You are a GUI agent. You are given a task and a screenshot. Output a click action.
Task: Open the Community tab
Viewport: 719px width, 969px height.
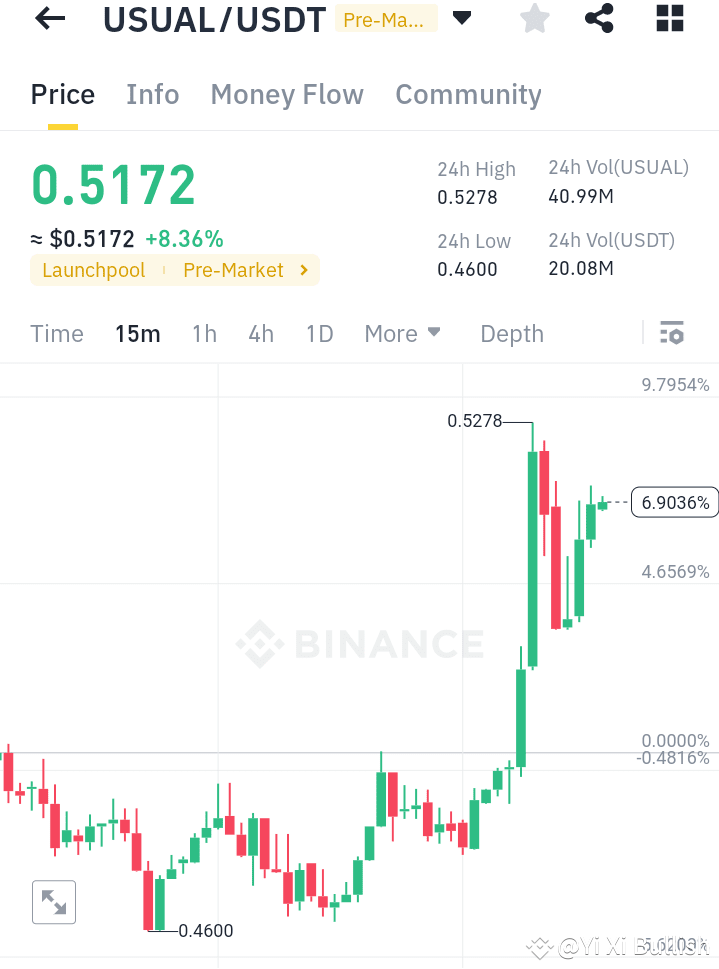pos(468,94)
